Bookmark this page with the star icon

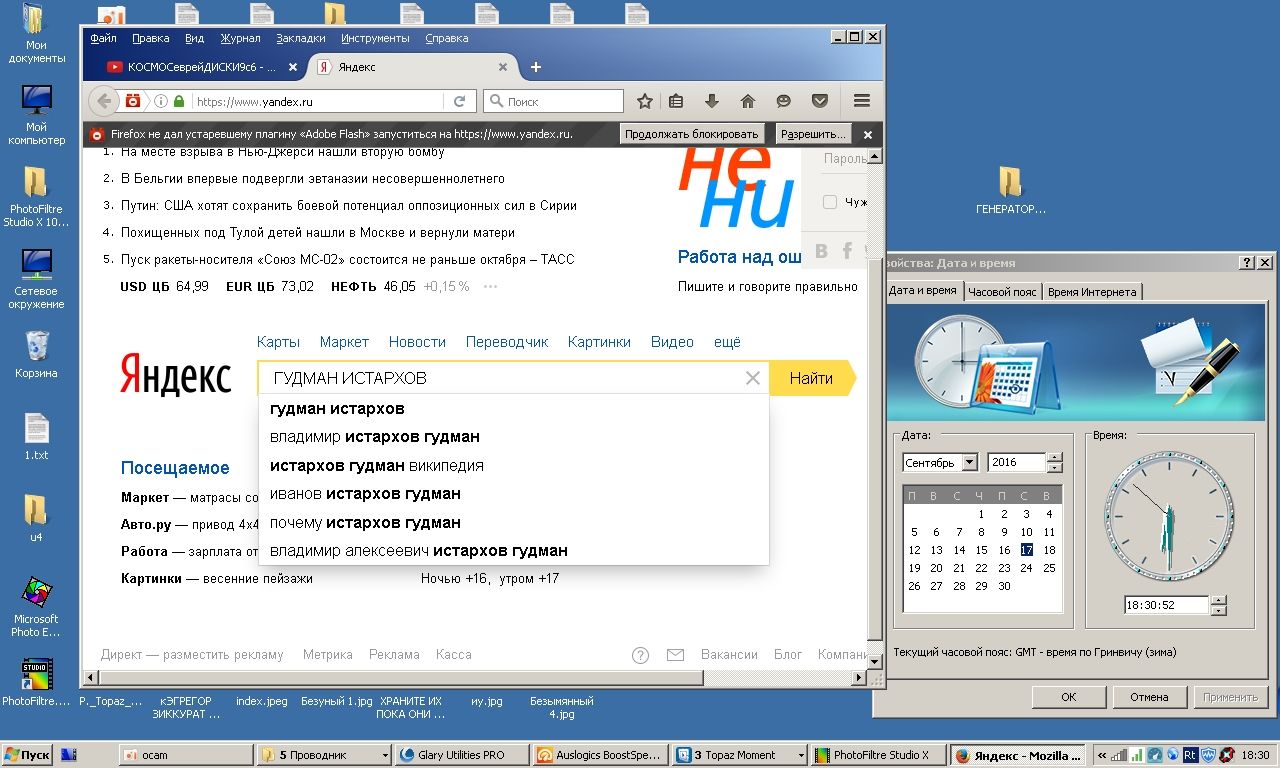coord(645,101)
